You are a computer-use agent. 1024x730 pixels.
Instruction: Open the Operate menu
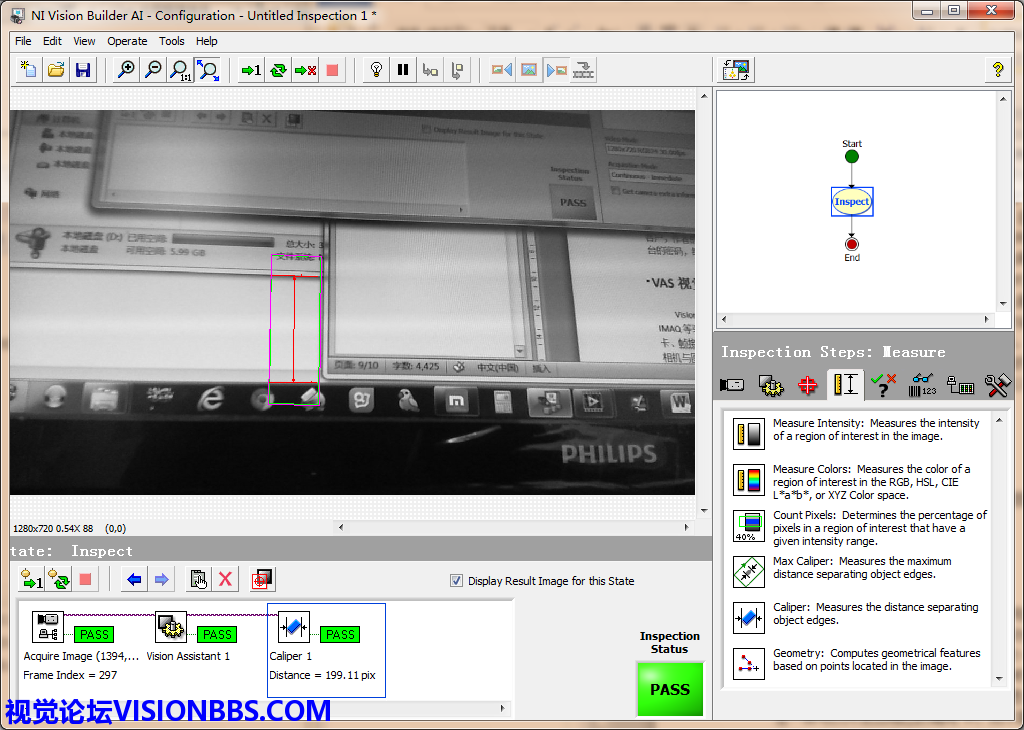[127, 41]
